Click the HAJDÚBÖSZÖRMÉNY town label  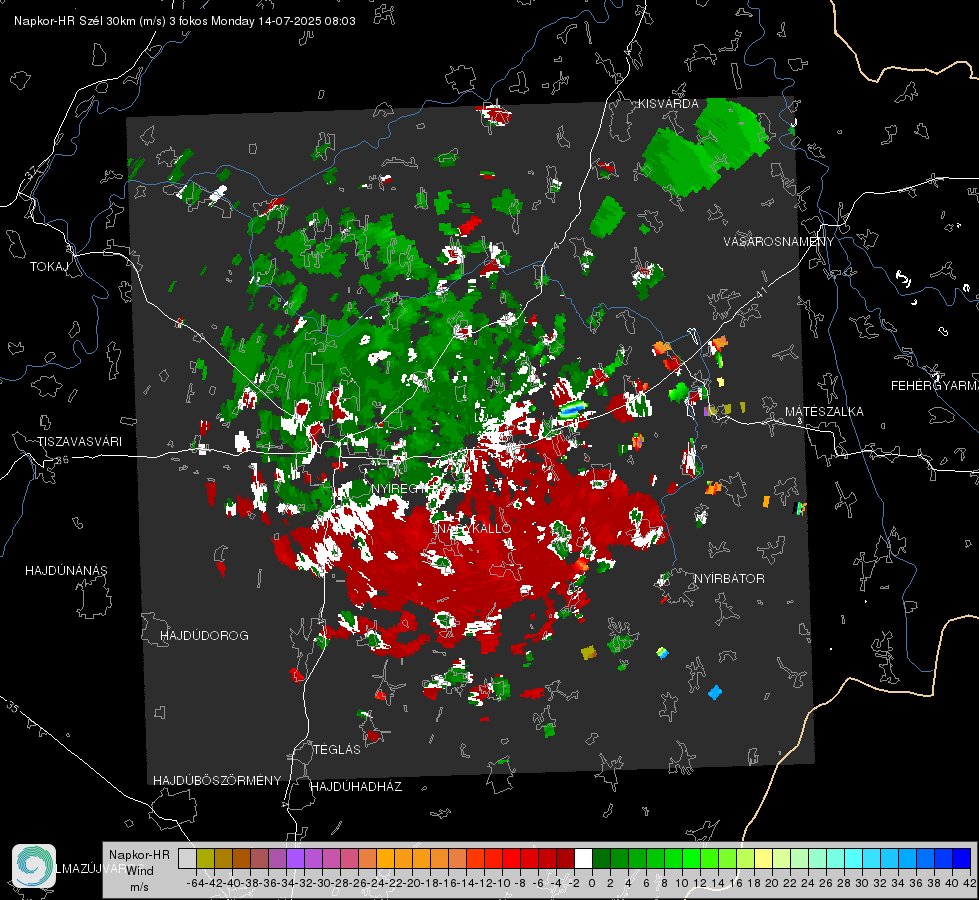[217, 781]
